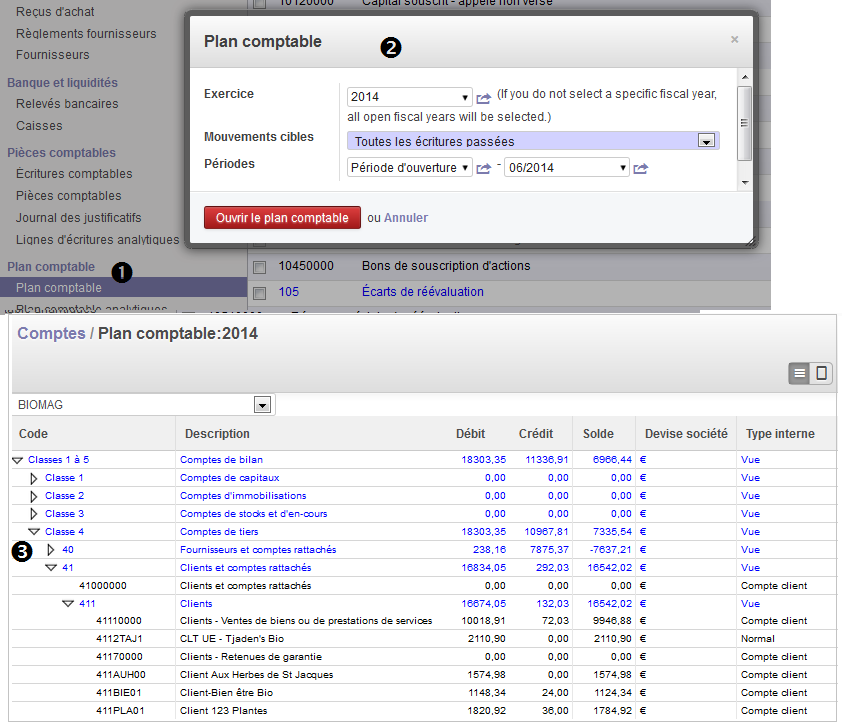844x727 pixels.
Task: Open the 06/2014 end period dropdown
Action: tap(567, 167)
